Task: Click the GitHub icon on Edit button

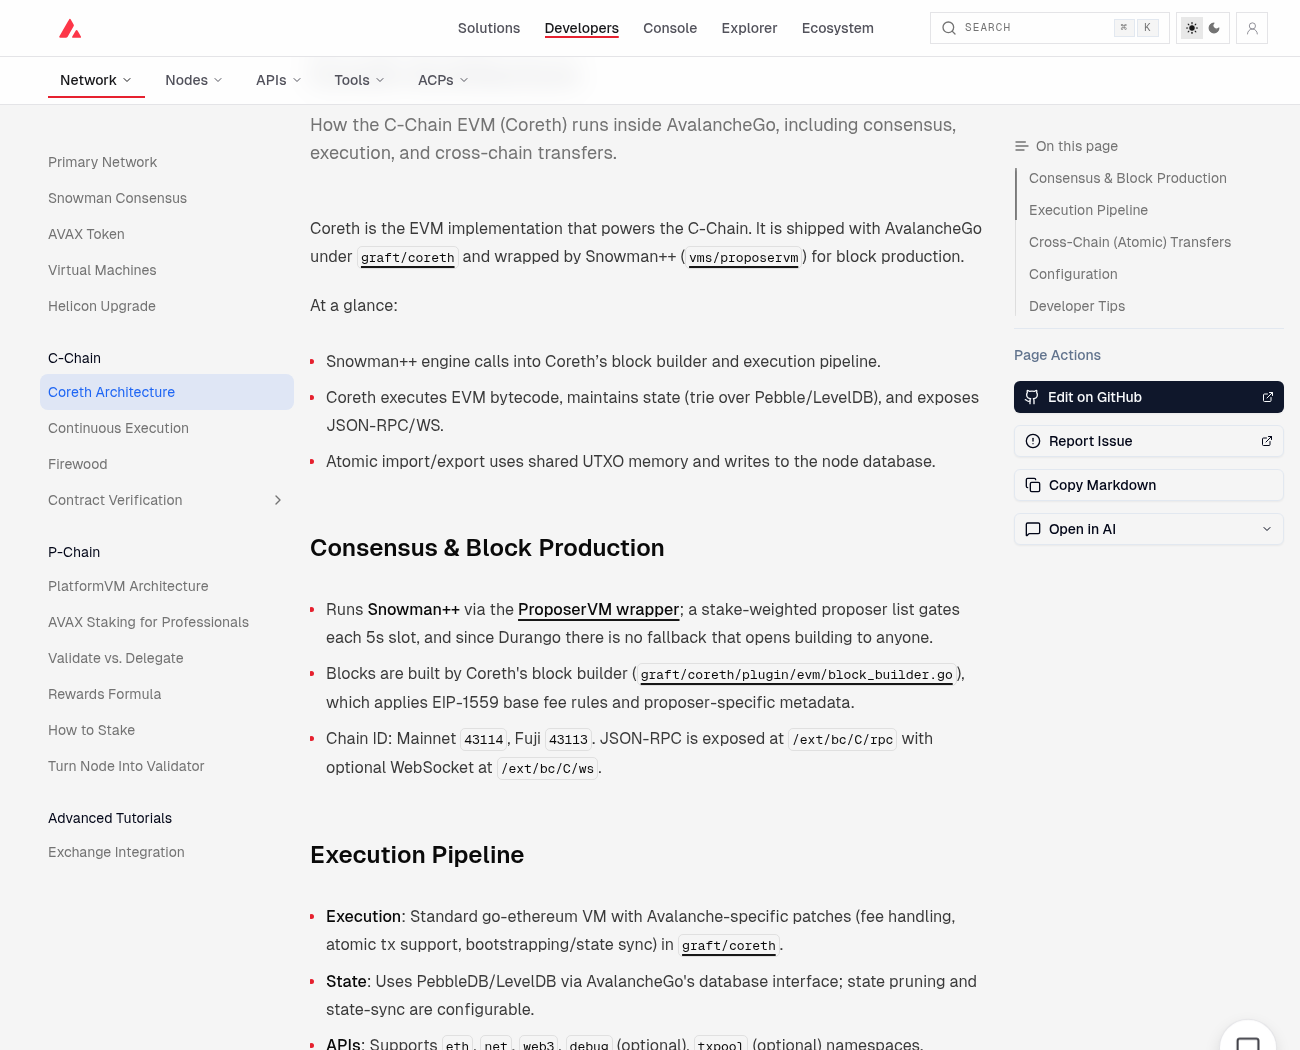Action: (x=1032, y=397)
